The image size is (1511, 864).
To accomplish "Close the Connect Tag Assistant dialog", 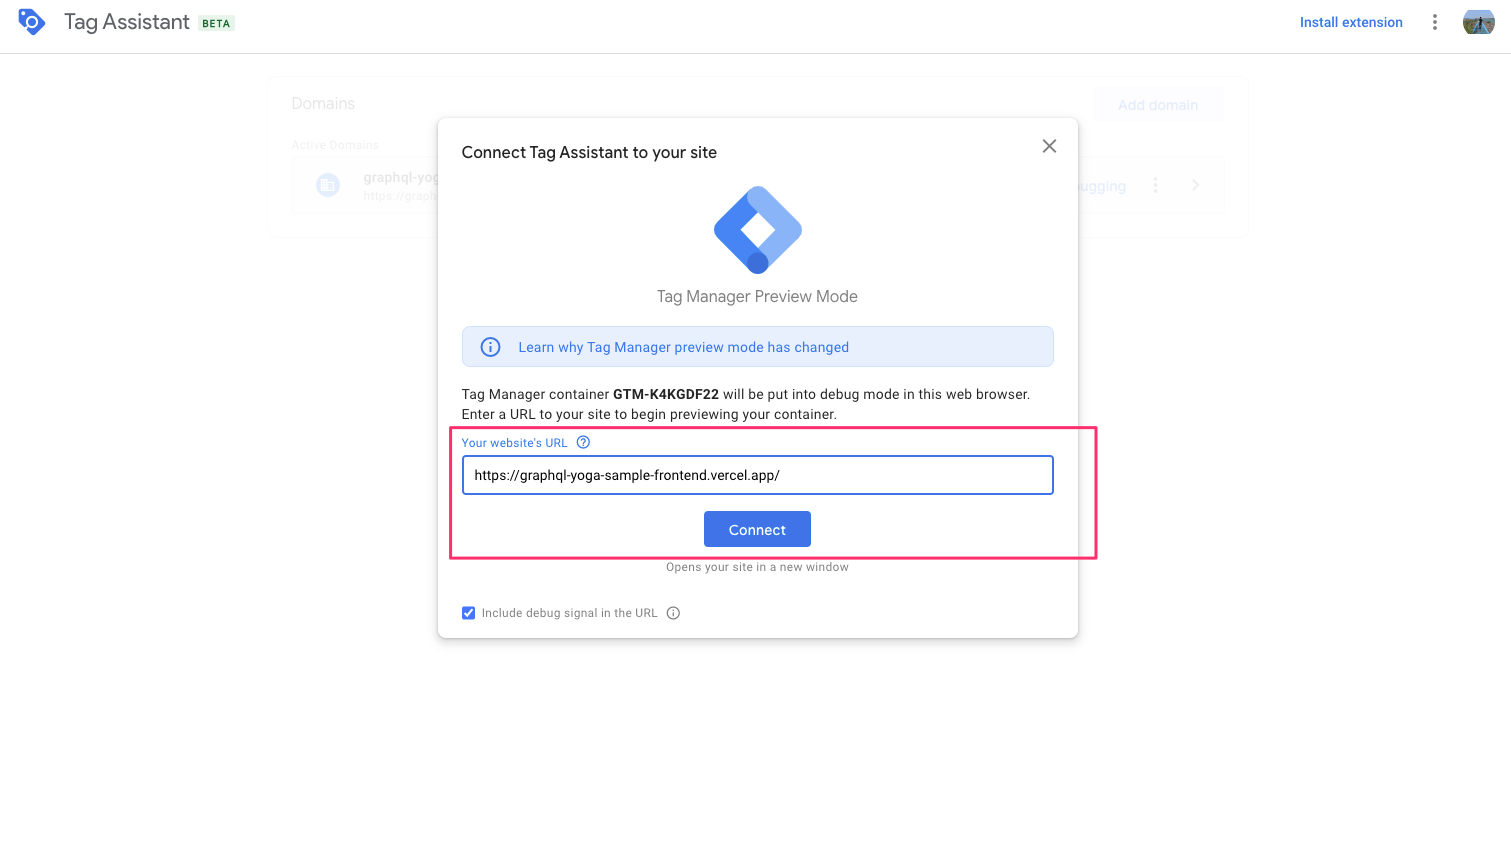I will coord(1049,146).
